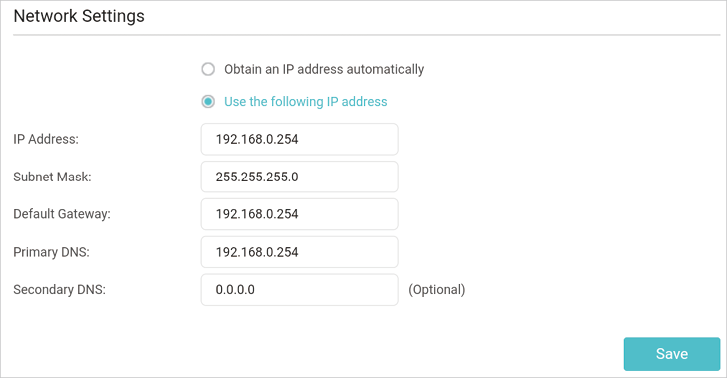727x378 pixels.
Task: Click the 'Default Gateway:' field label
Action: coord(62,214)
